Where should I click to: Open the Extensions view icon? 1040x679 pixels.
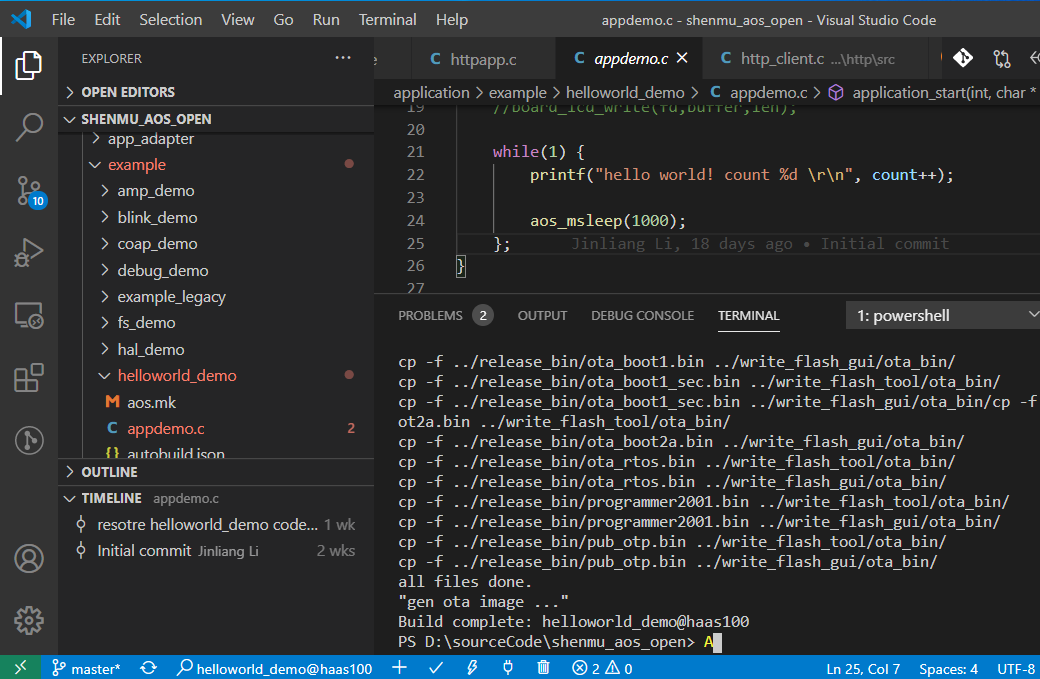click(x=29, y=378)
